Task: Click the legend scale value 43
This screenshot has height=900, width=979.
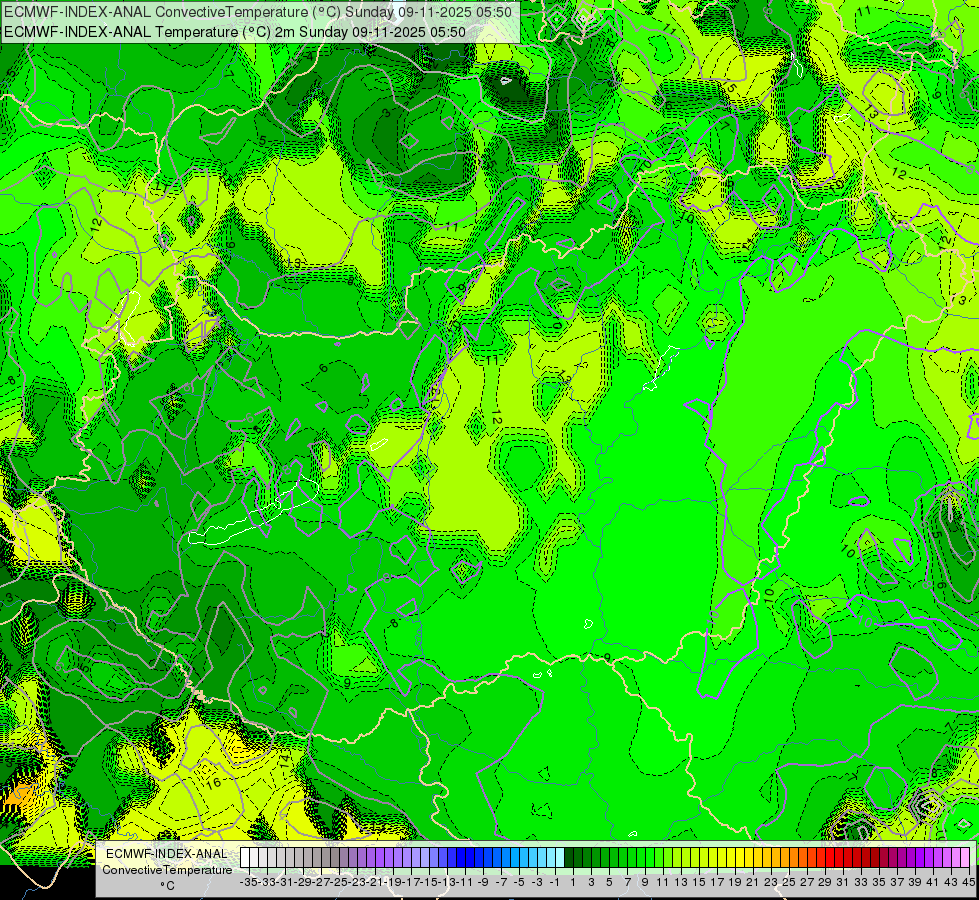Action: (951, 882)
